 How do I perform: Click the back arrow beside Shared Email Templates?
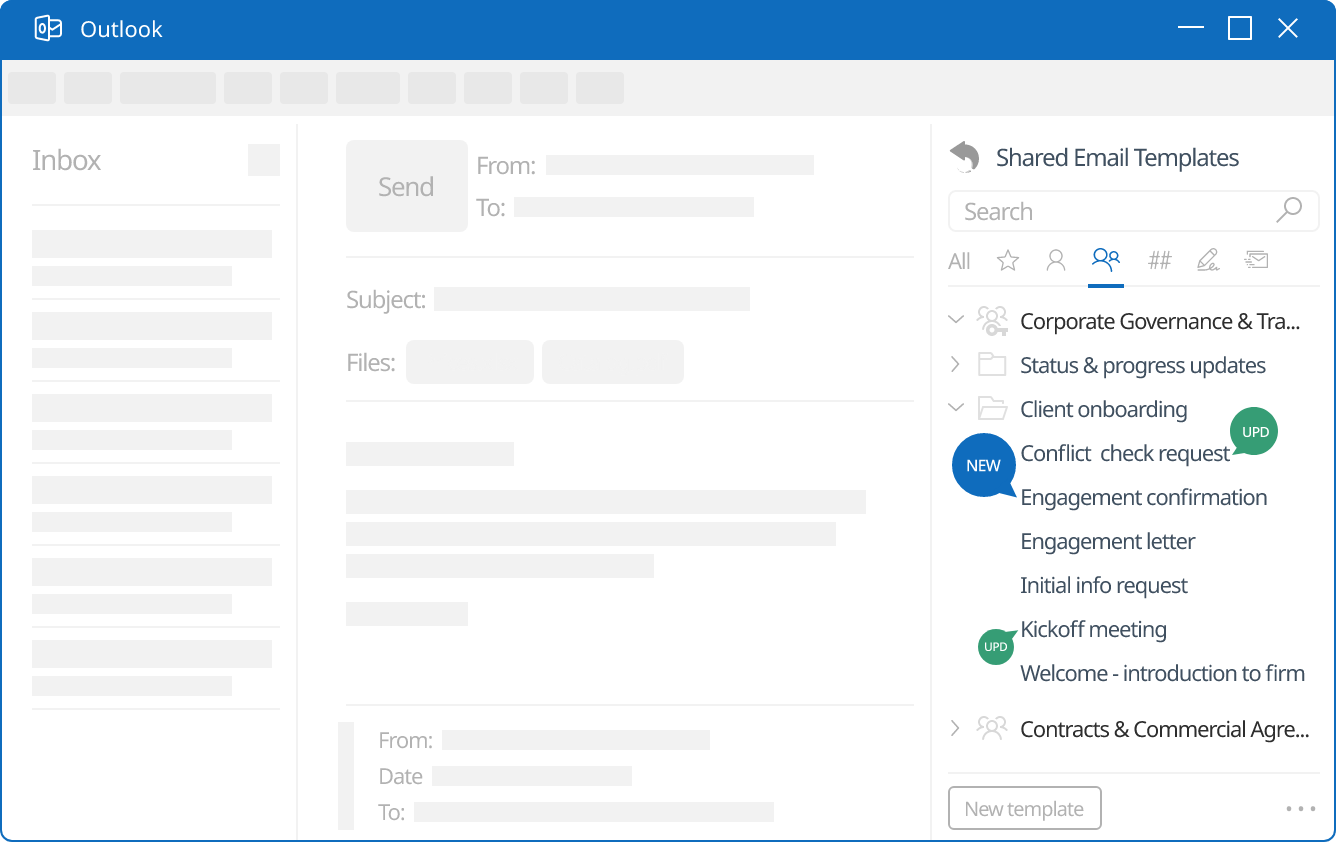963,156
